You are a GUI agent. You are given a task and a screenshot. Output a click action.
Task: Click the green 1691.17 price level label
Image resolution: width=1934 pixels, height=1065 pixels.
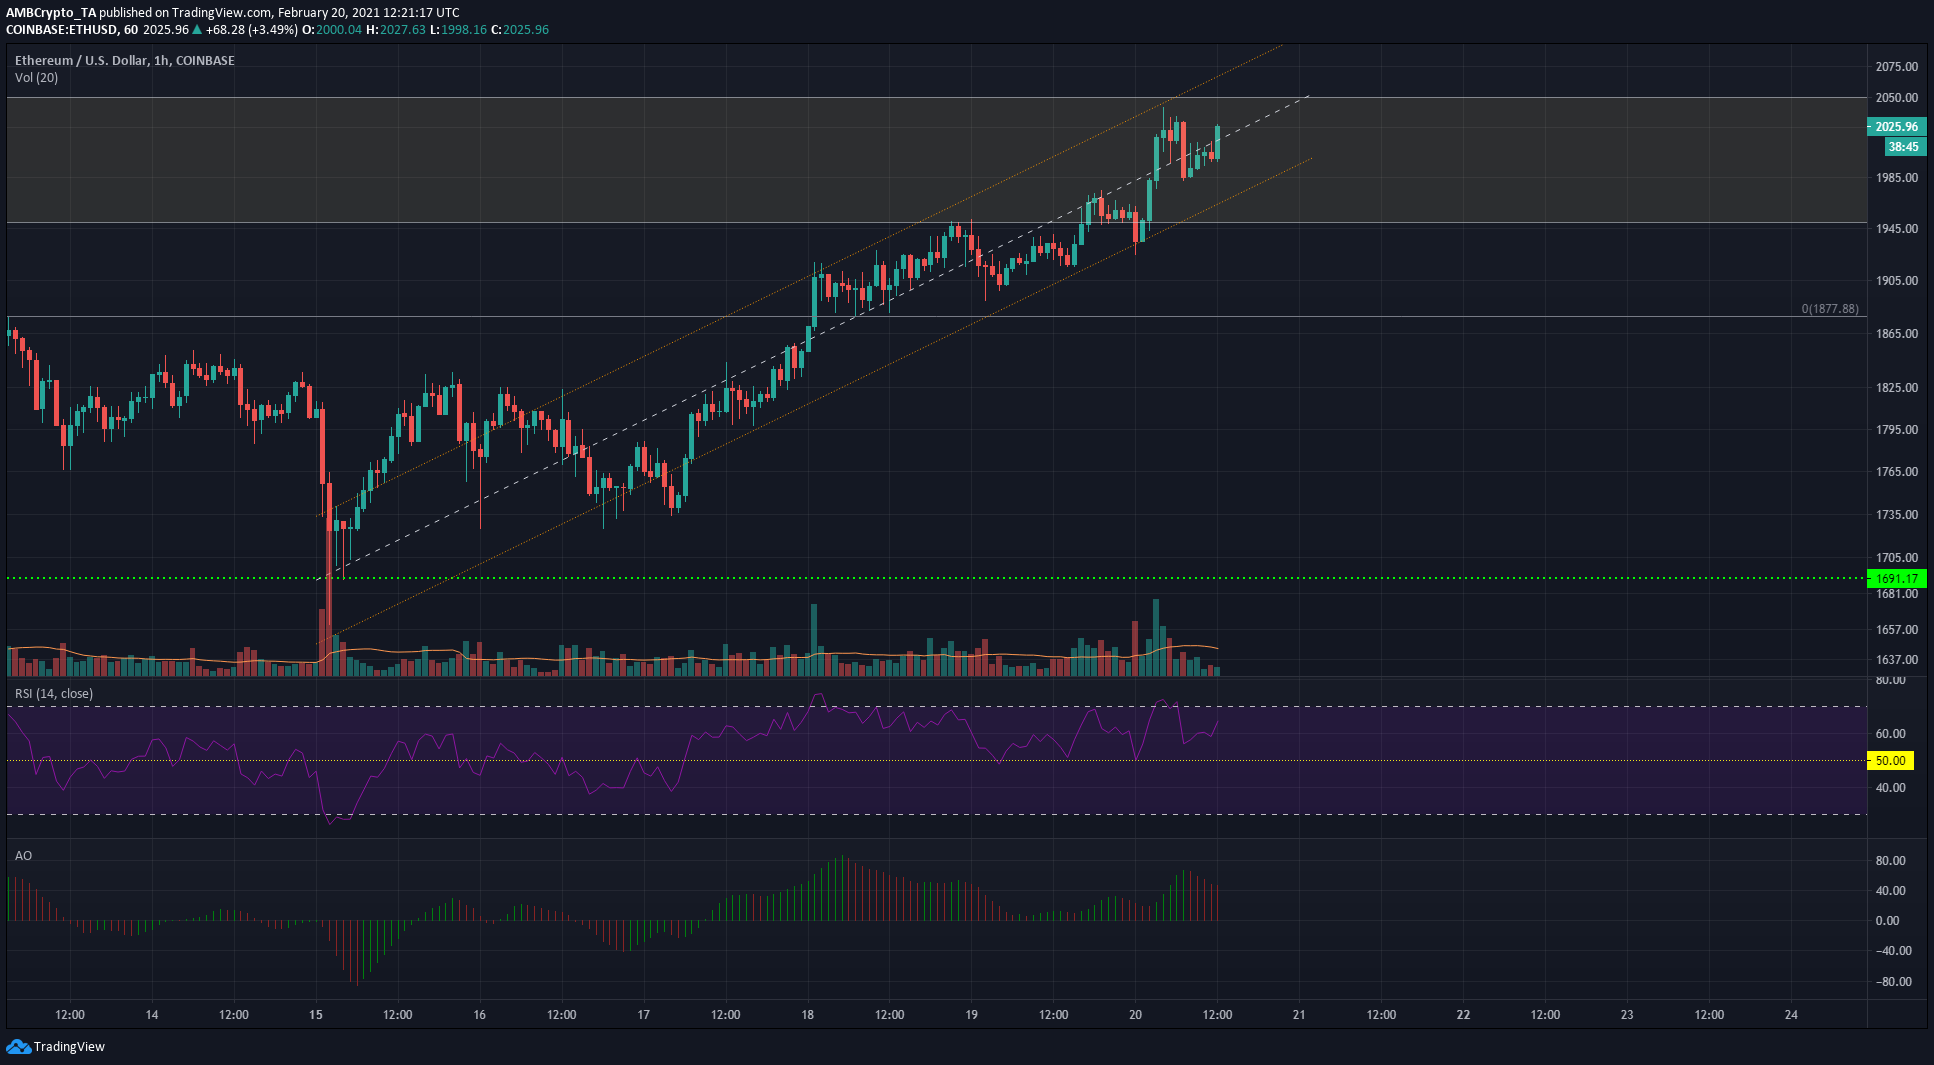pyautogui.click(x=1896, y=579)
